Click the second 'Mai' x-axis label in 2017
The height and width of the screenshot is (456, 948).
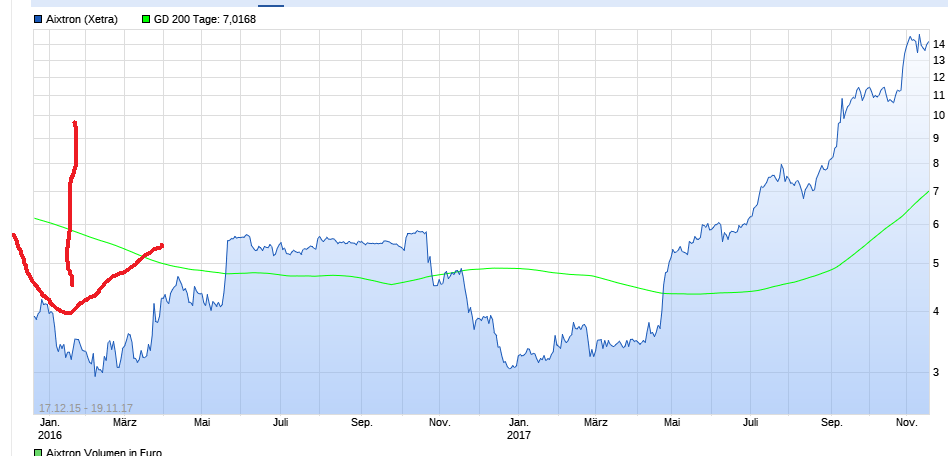point(672,422)
